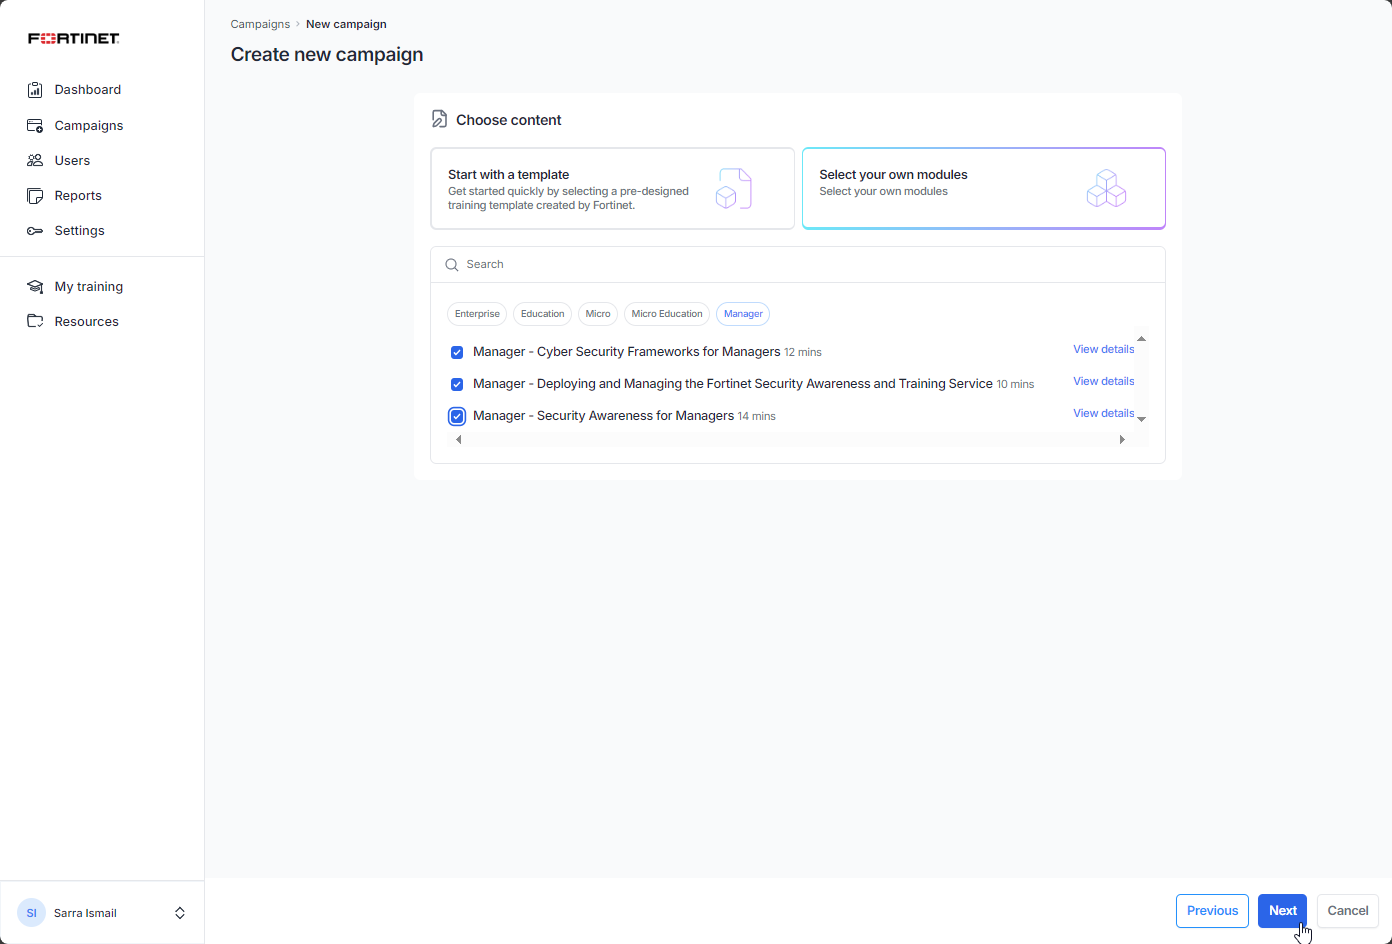Click the Settings key icon

click(35, 231)
